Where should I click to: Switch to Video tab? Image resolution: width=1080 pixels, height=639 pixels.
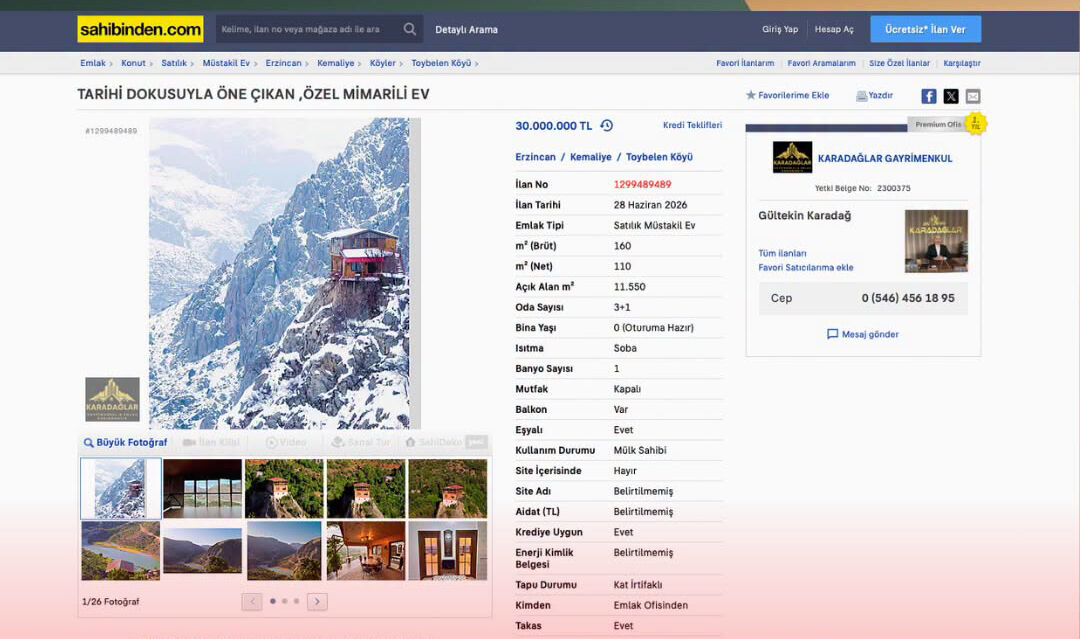286,442
